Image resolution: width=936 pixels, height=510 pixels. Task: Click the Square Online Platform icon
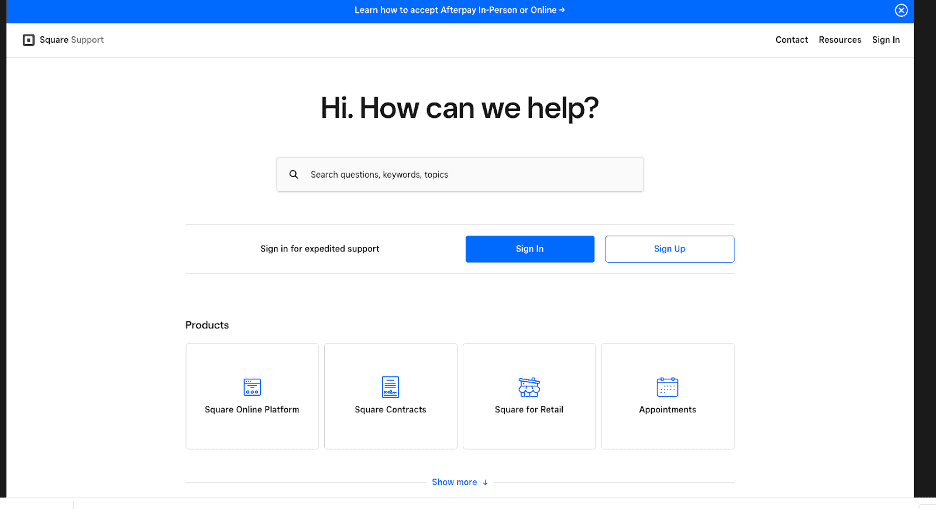tap(252, 387)
